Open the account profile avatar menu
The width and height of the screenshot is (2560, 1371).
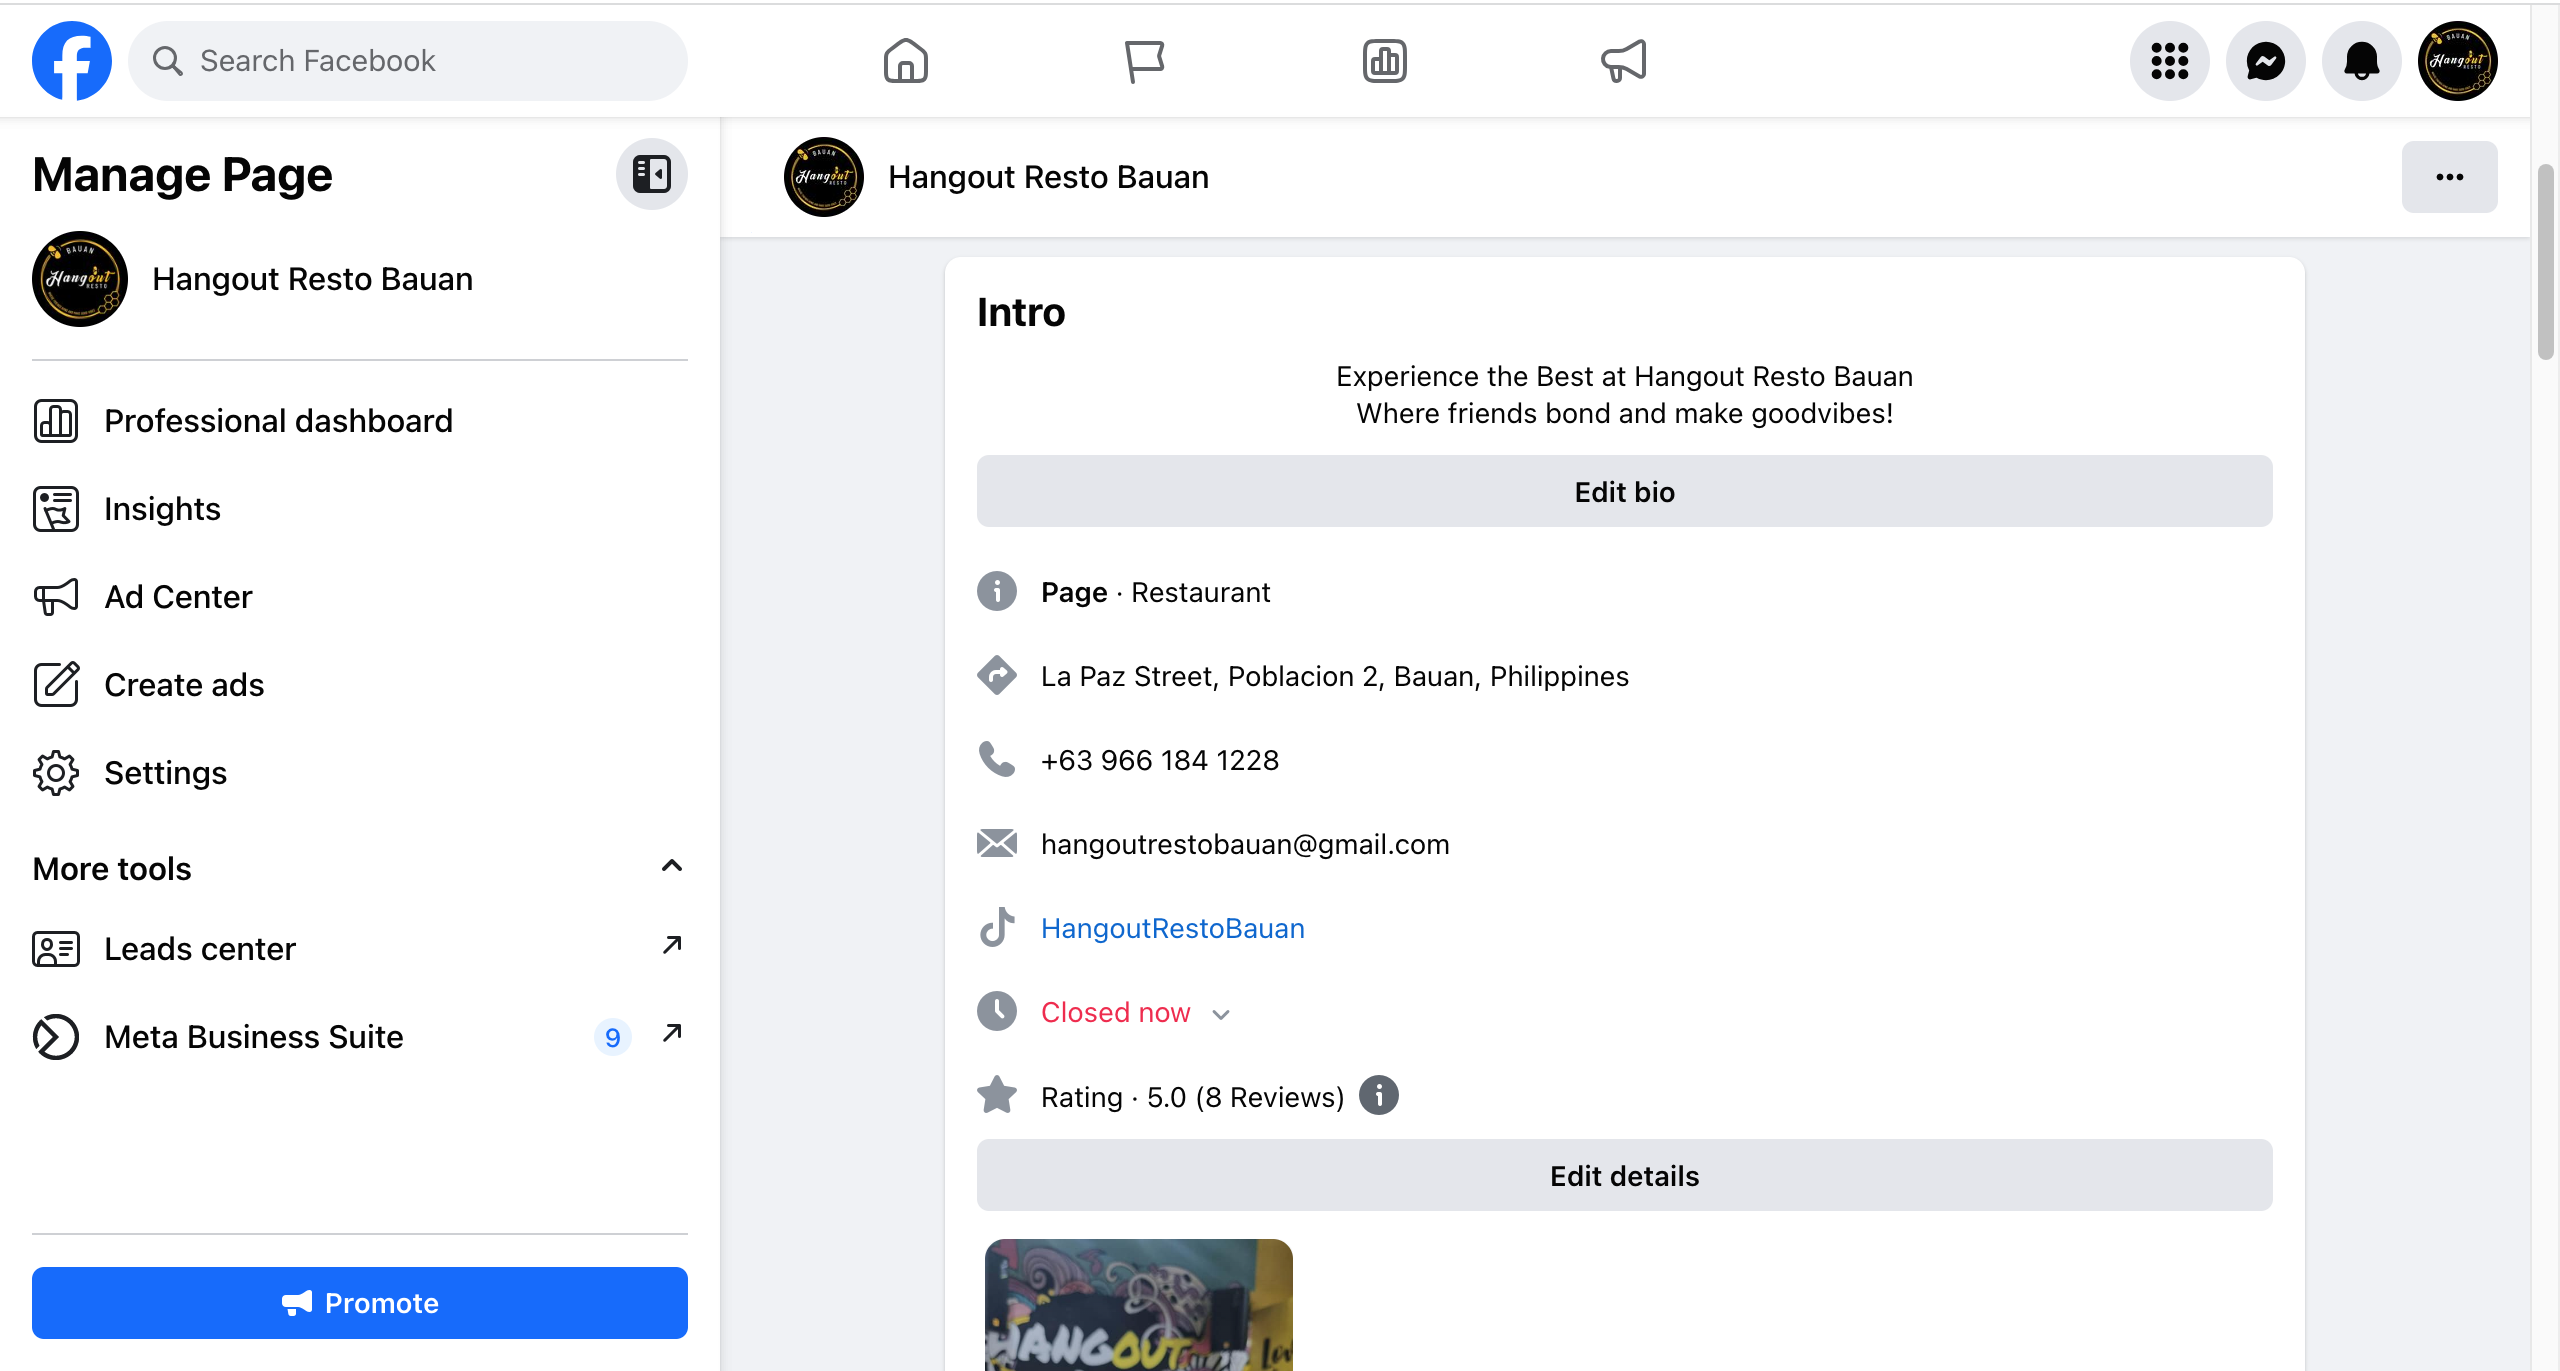pyautogui.click(x=2458, y=61)
